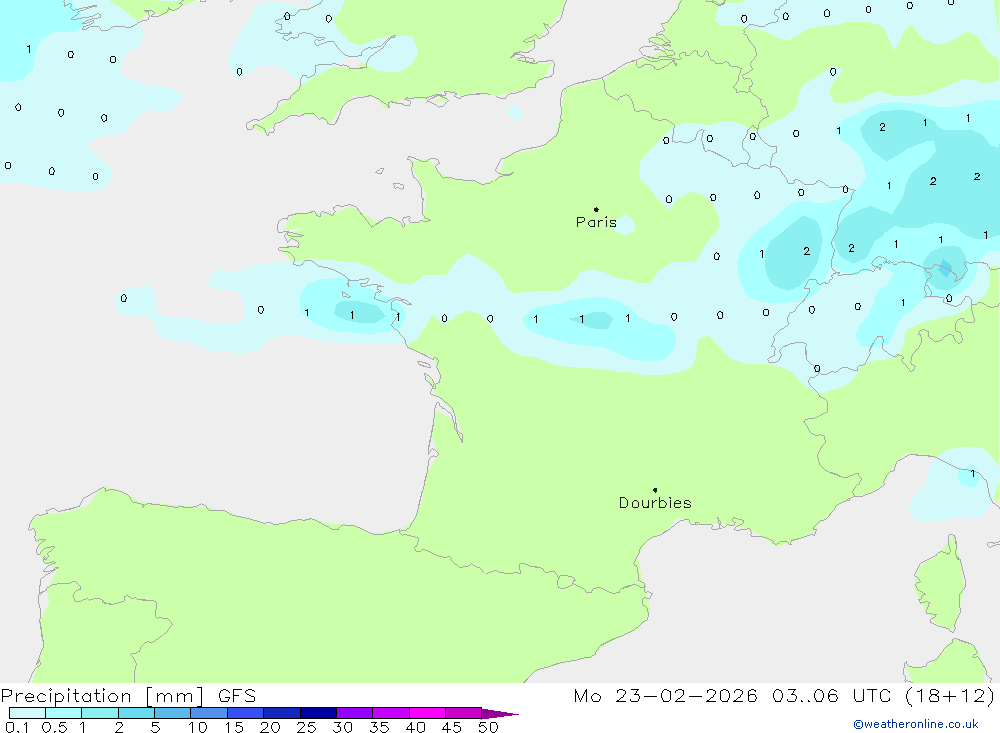The height and width of the screenshot is (733, 1000).
Task: Pick the 25–30 mm legend swatch
Action: point(318,713)
